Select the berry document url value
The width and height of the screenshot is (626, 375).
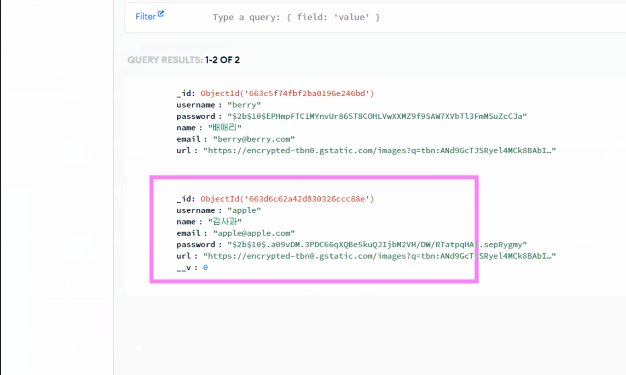pos(379,151)
